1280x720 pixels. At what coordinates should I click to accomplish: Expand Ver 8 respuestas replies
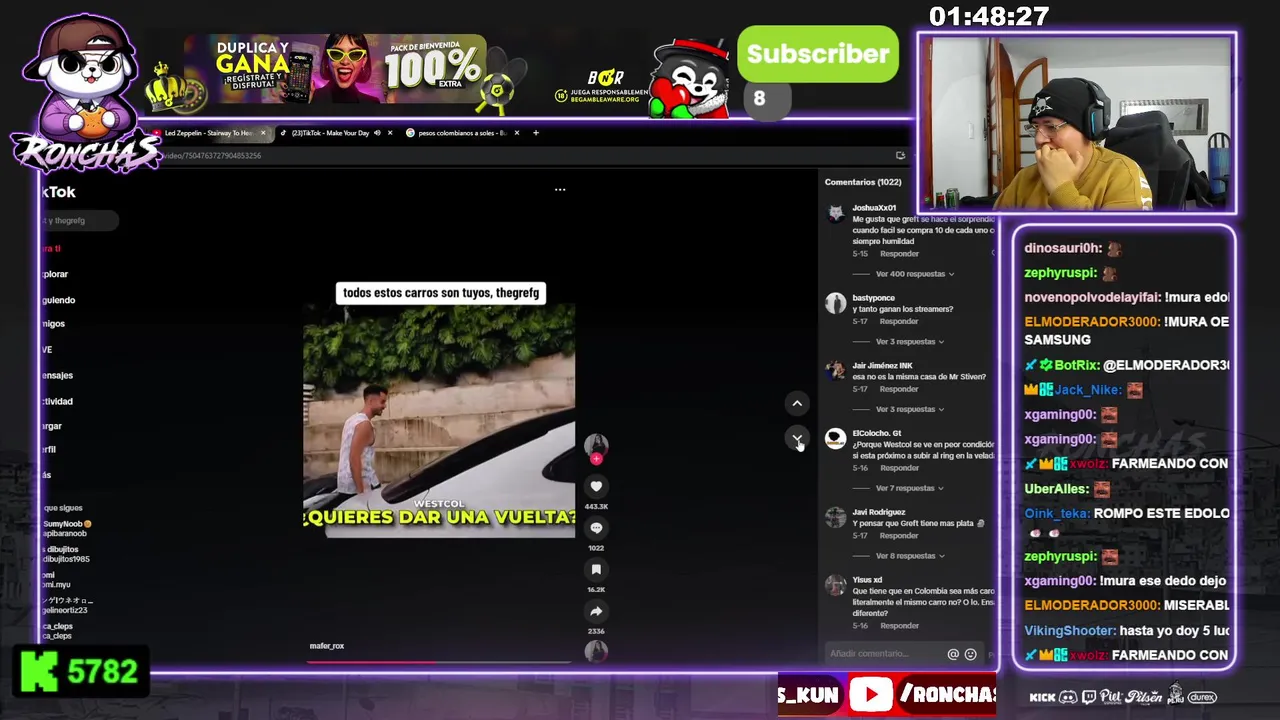(x=910, y=556)
